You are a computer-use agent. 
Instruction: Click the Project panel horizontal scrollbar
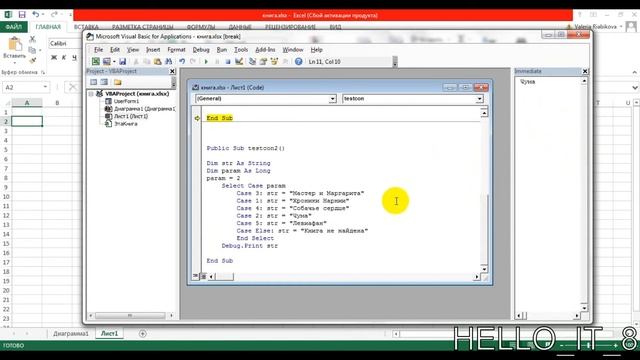(130, 316)
